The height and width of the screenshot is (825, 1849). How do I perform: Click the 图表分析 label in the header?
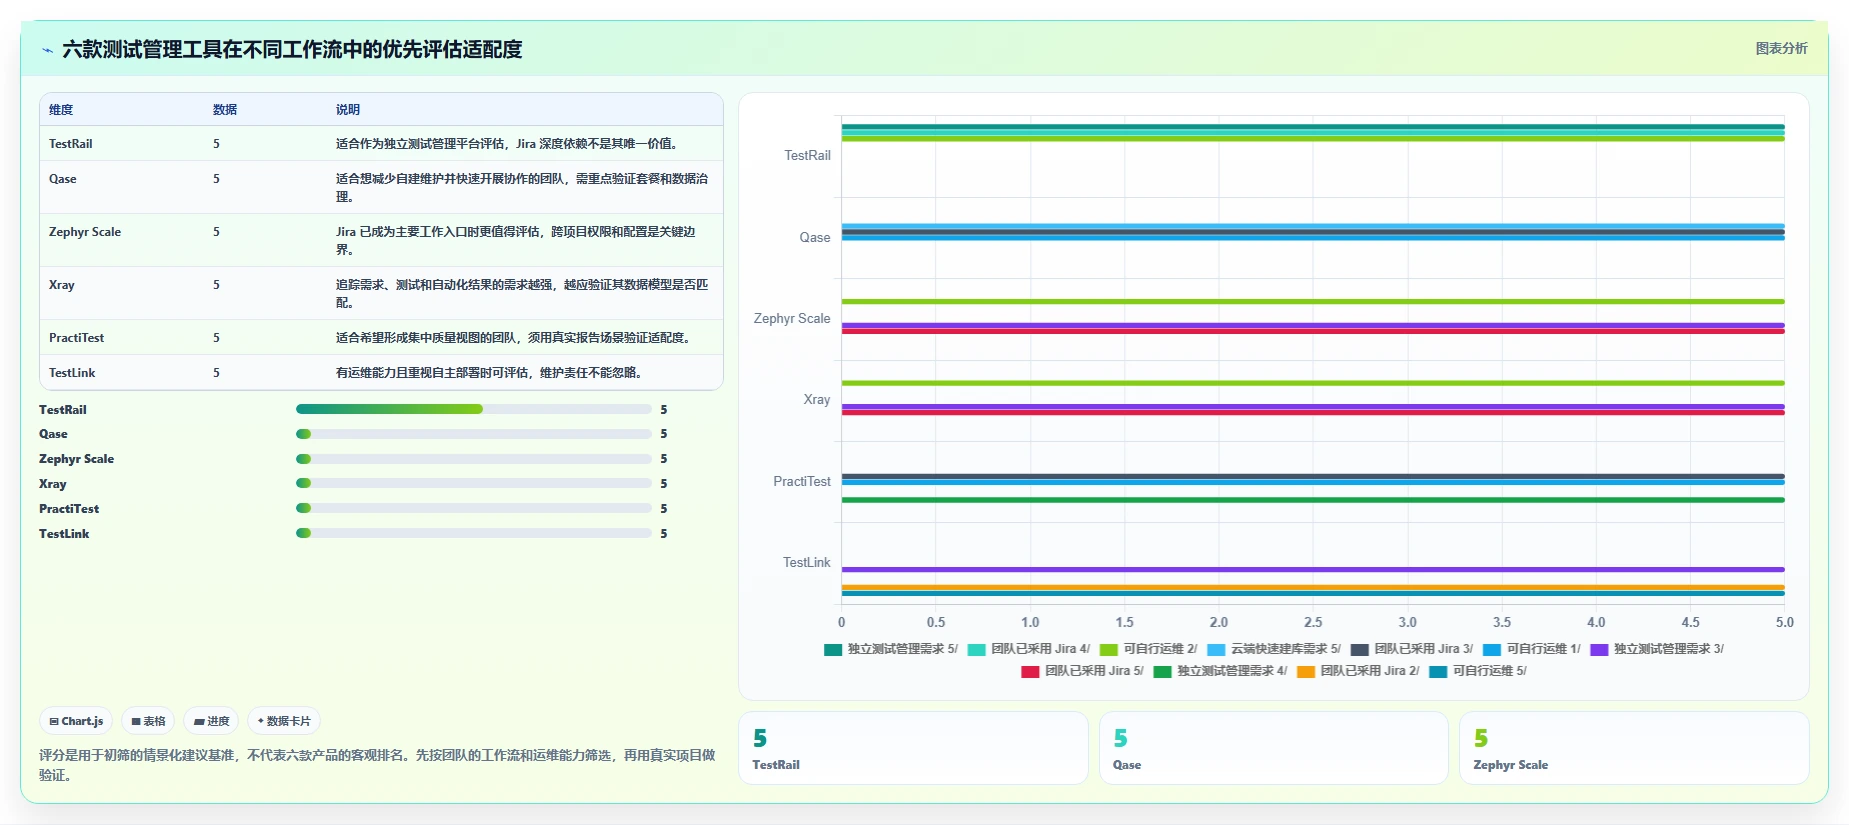click(1781, 48)
